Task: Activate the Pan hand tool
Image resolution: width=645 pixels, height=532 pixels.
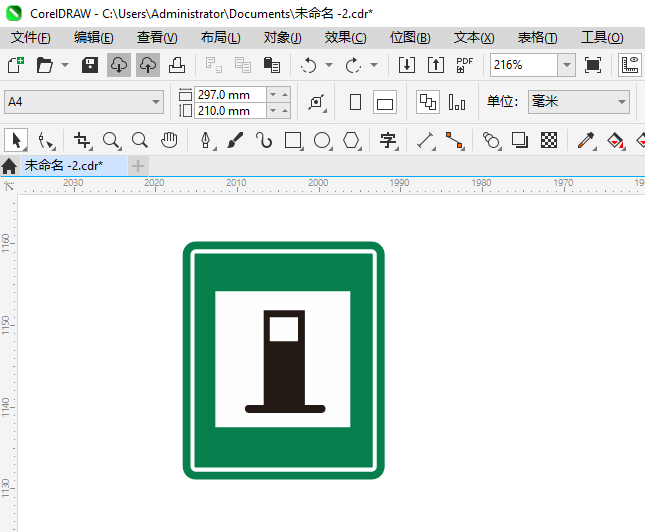Action: coord(170,140)
